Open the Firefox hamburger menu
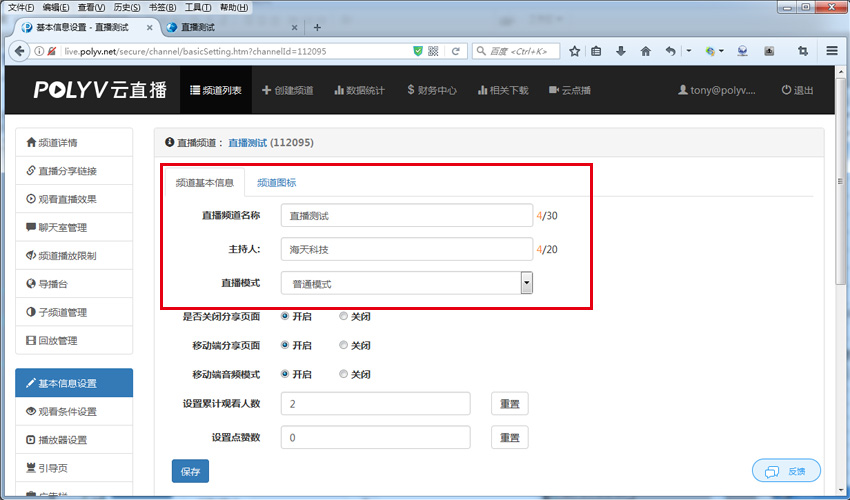The width and height of the screenshot is (850, 500). click(x=832, y=50)
